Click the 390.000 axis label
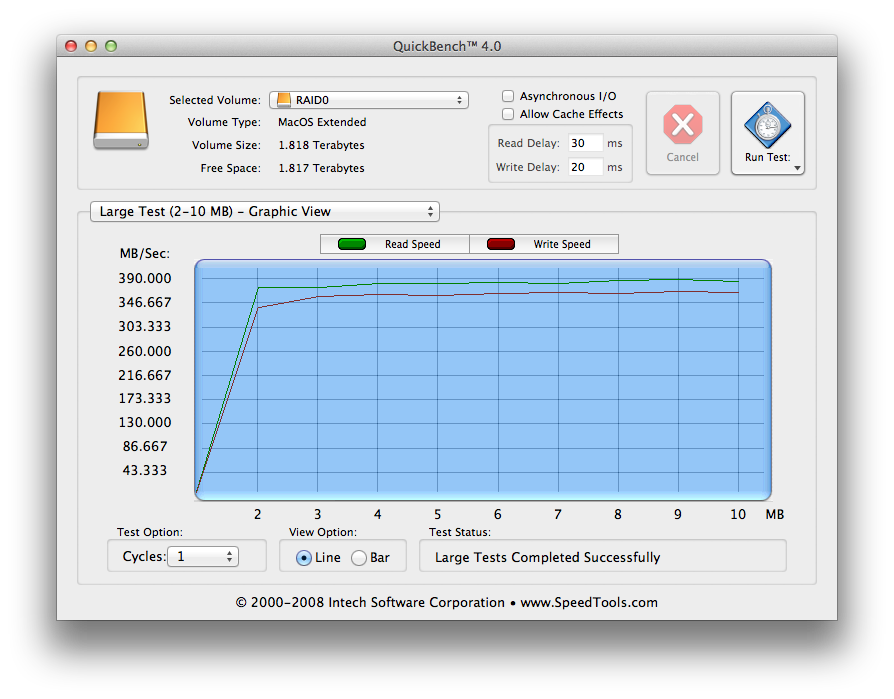The image size is (894, 699). (145, 278)
